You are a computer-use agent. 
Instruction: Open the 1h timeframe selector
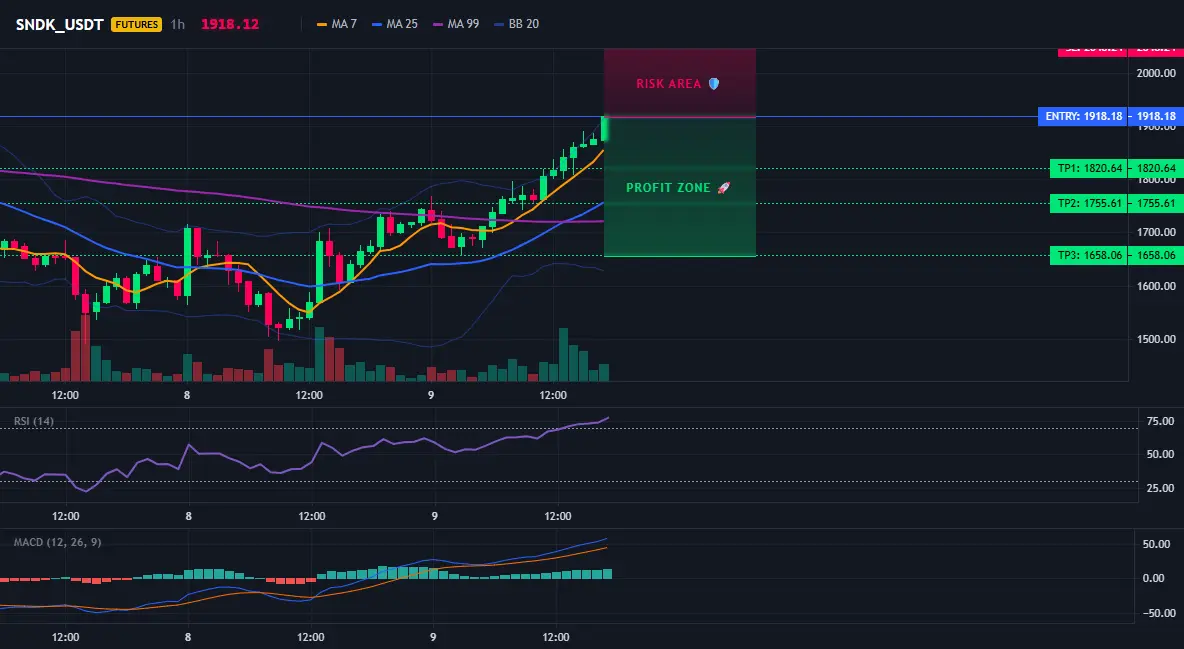point(177,24)
